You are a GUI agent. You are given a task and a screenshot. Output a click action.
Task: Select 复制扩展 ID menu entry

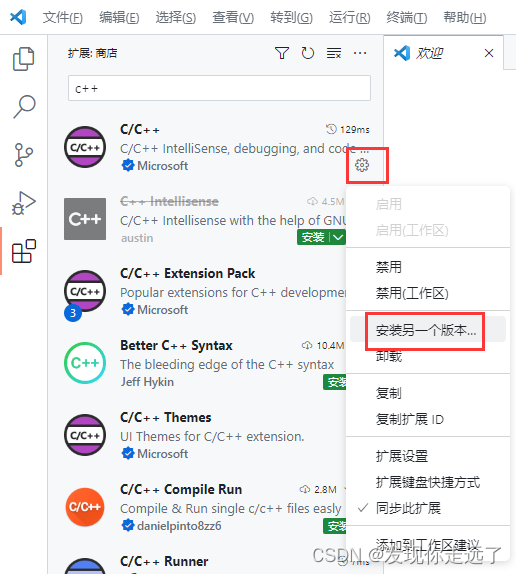click(428, 419)
